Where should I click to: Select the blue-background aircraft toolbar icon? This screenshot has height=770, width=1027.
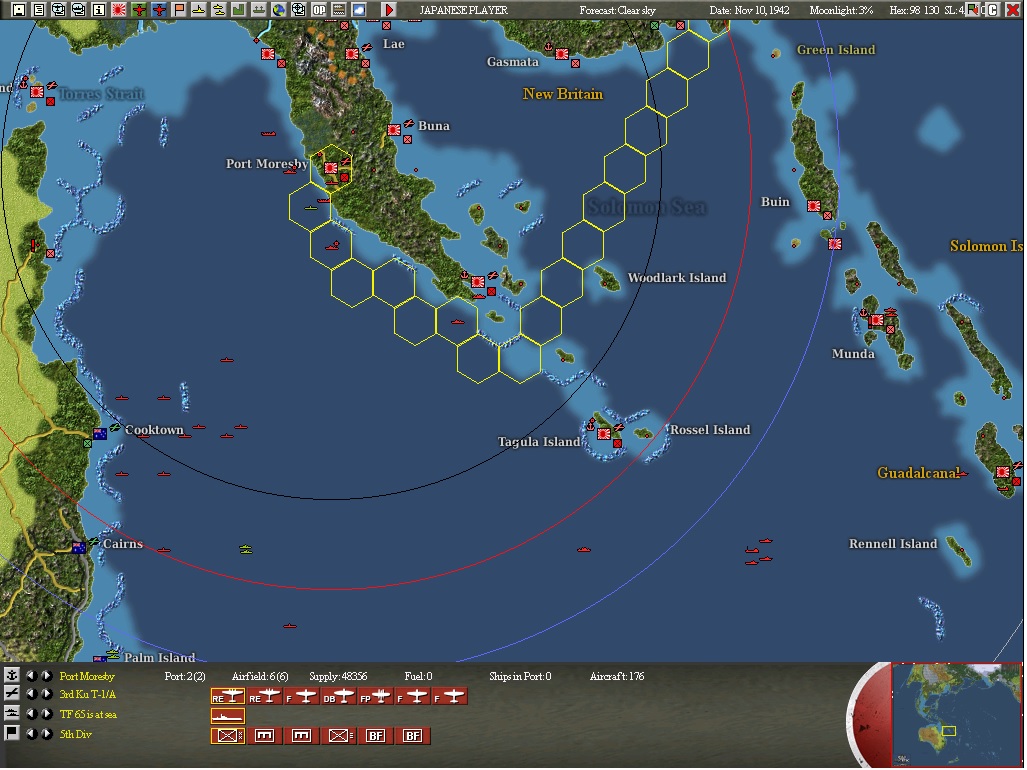[x=159, y=10]
